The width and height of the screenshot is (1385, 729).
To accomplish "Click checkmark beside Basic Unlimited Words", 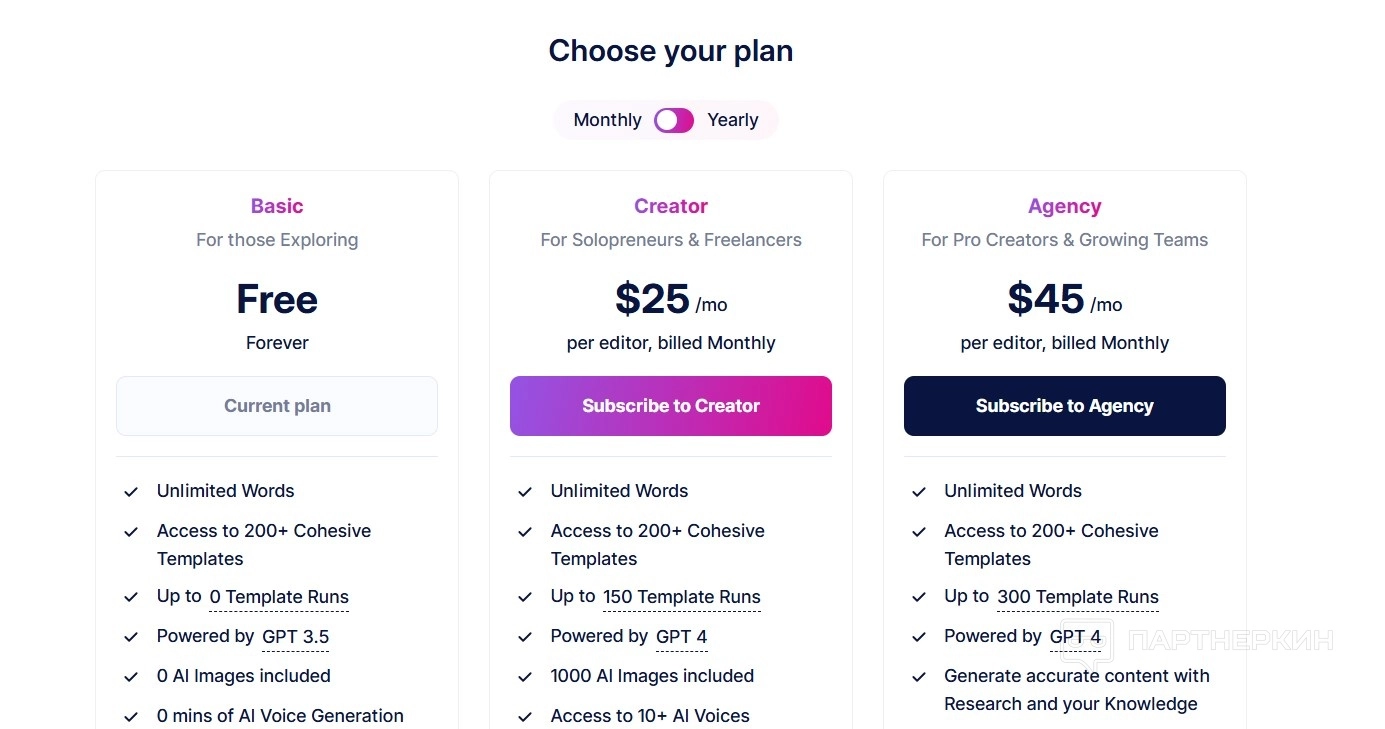I will [x=131, y=492].
